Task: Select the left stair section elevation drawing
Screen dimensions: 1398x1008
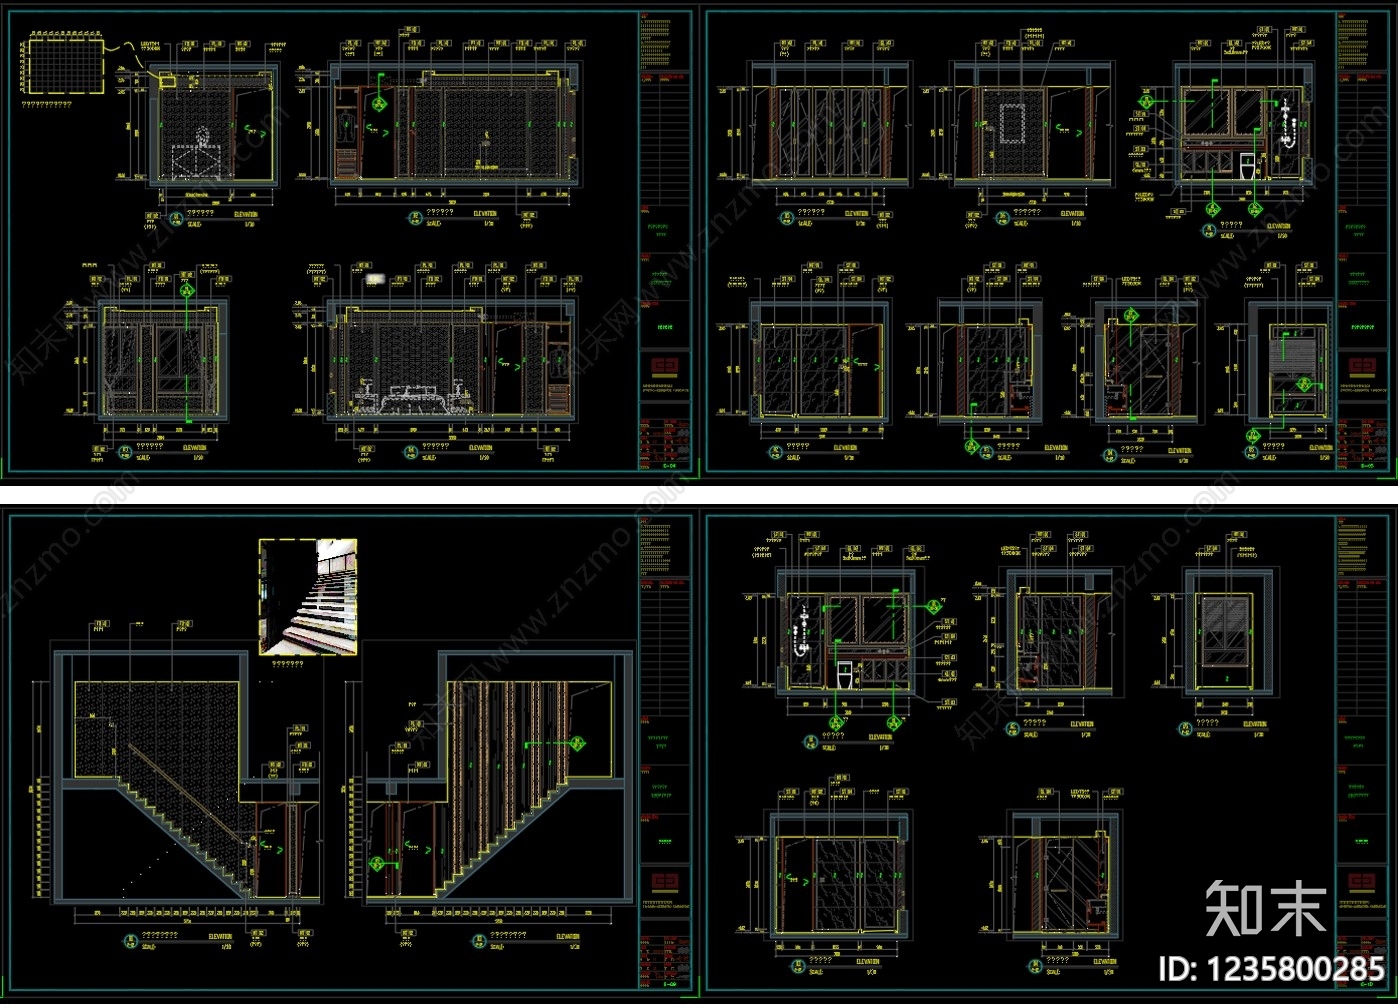Action: pyautogui.click(x=187, y=777)
